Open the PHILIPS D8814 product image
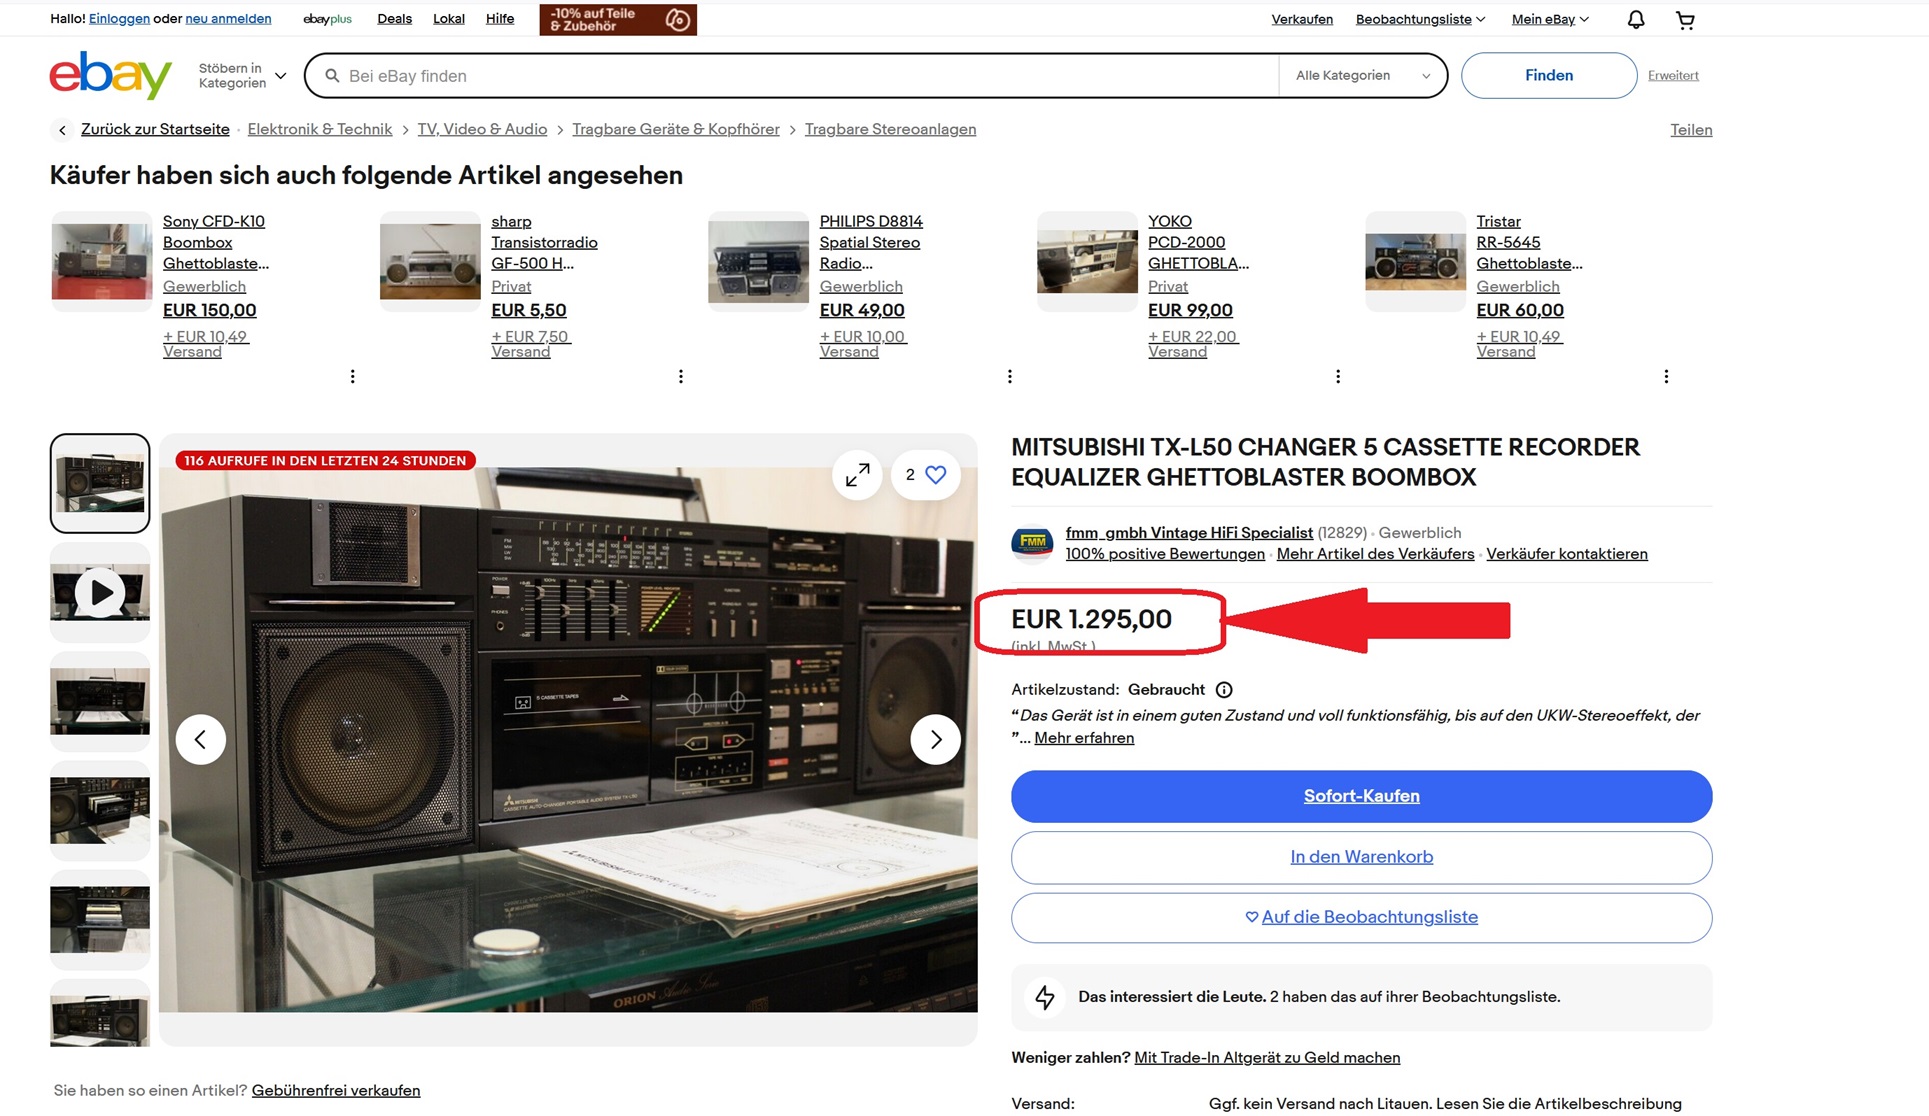Screen dimensions: 1929x1116 (758, 262)
